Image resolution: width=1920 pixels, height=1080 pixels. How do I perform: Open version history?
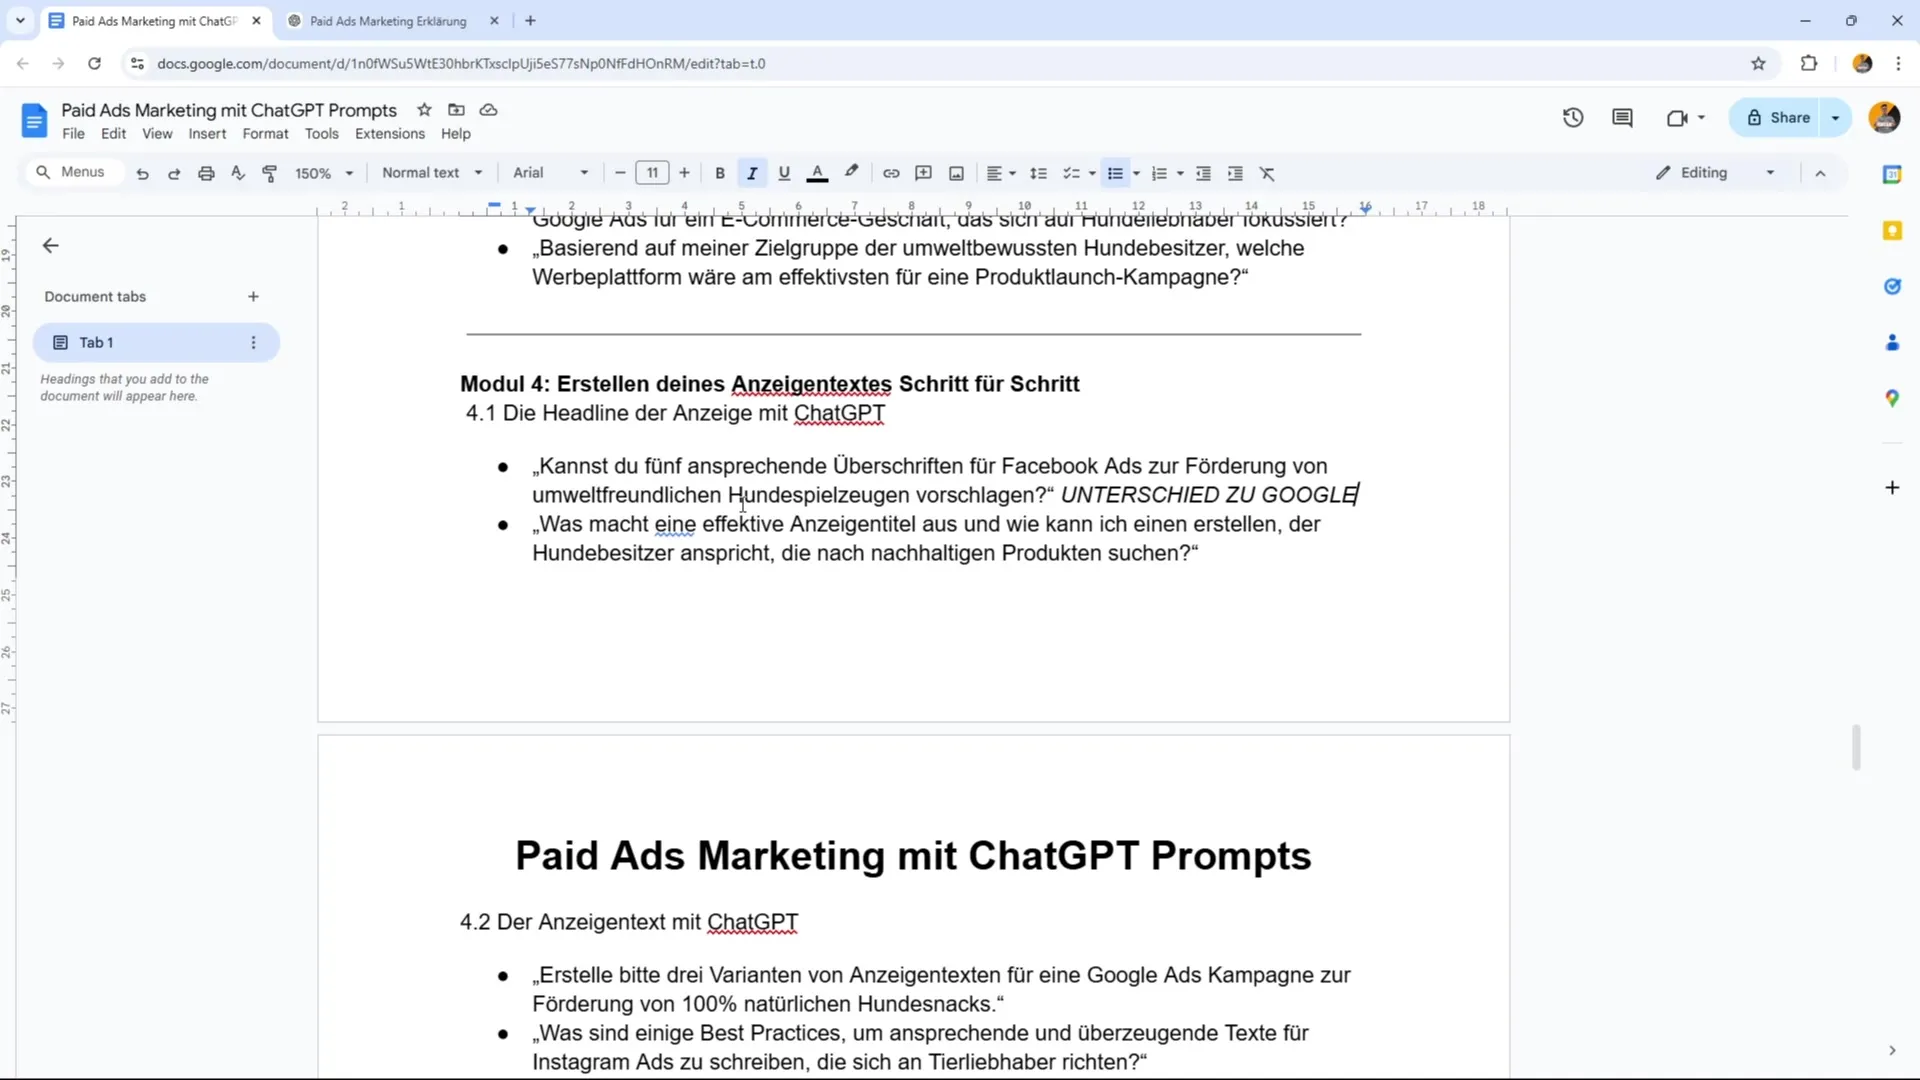[x=1573, y=118]
